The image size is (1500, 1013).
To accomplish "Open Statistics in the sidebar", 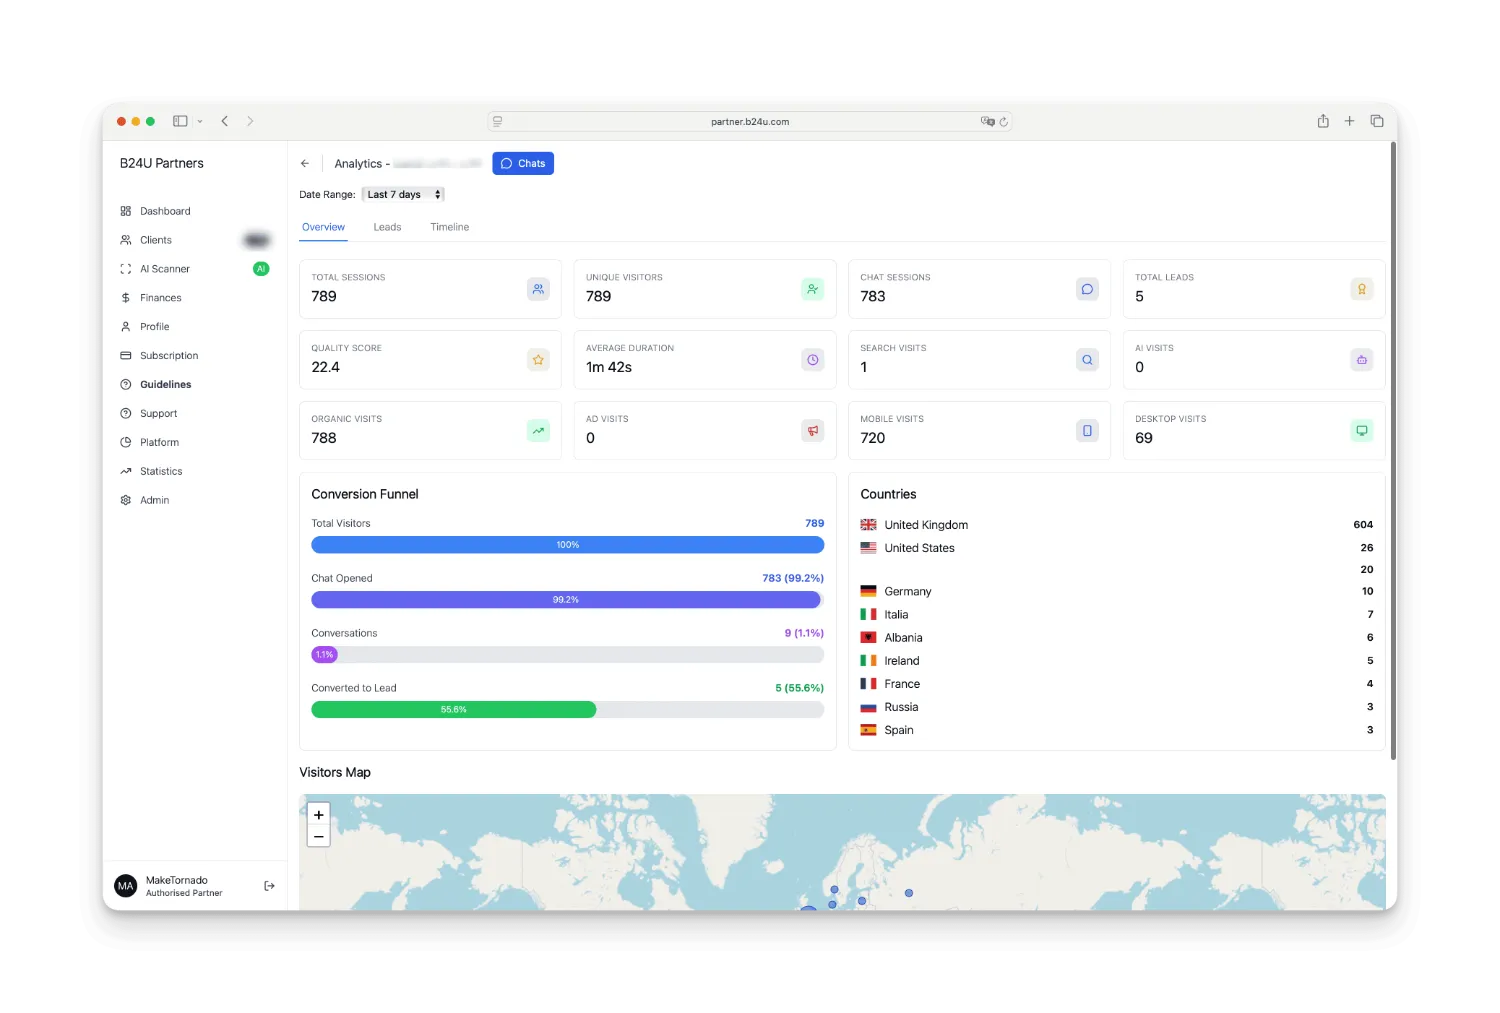I will tap(161, 471).
